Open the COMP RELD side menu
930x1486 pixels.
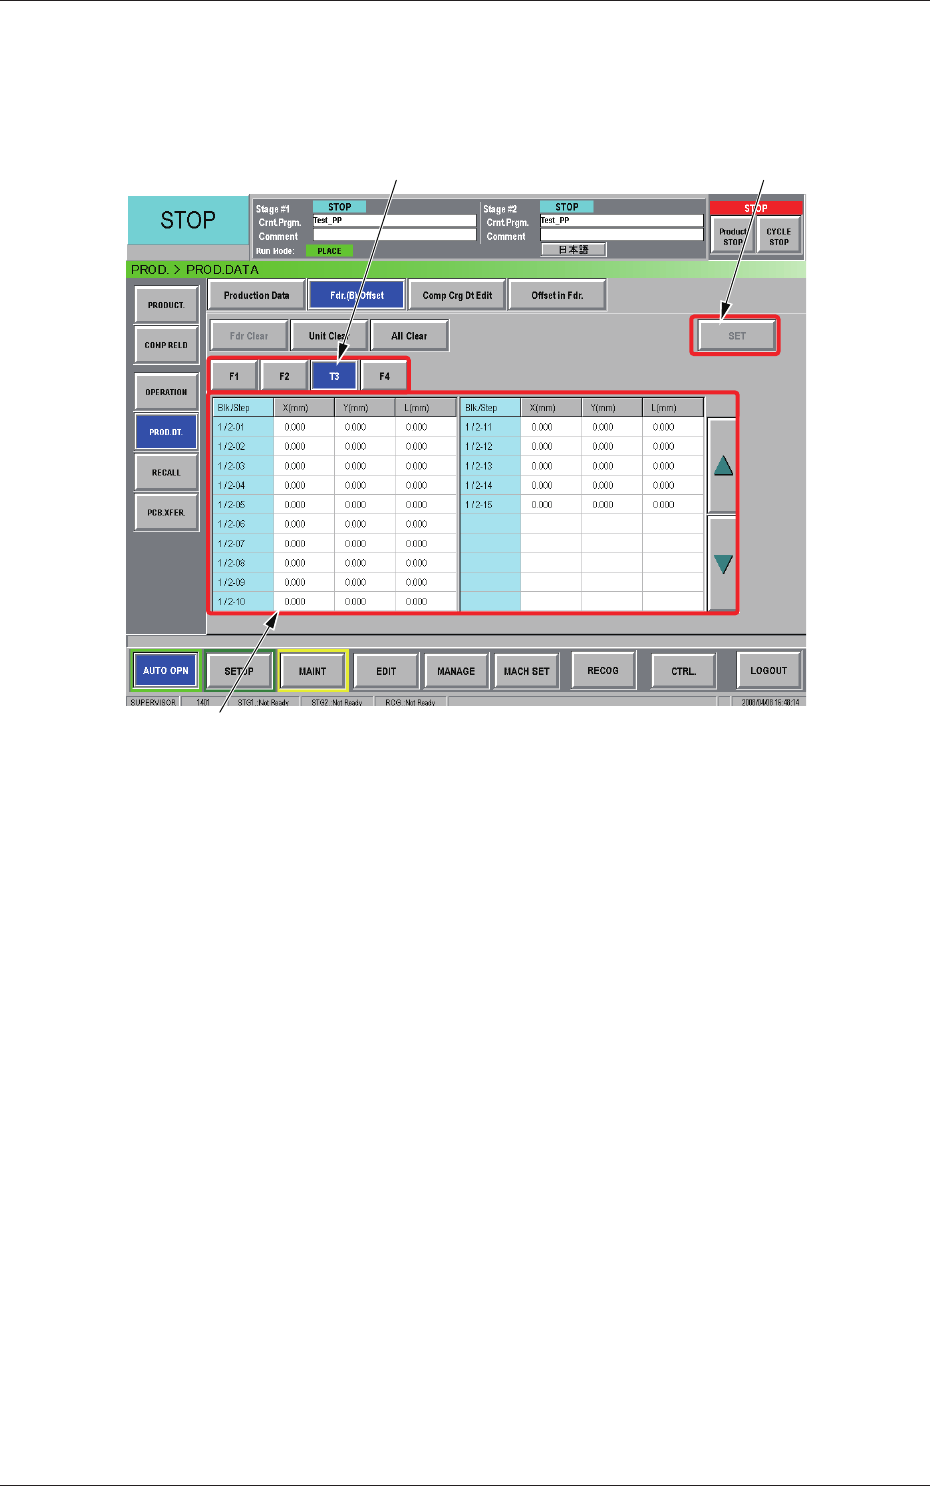click(166, 345)
